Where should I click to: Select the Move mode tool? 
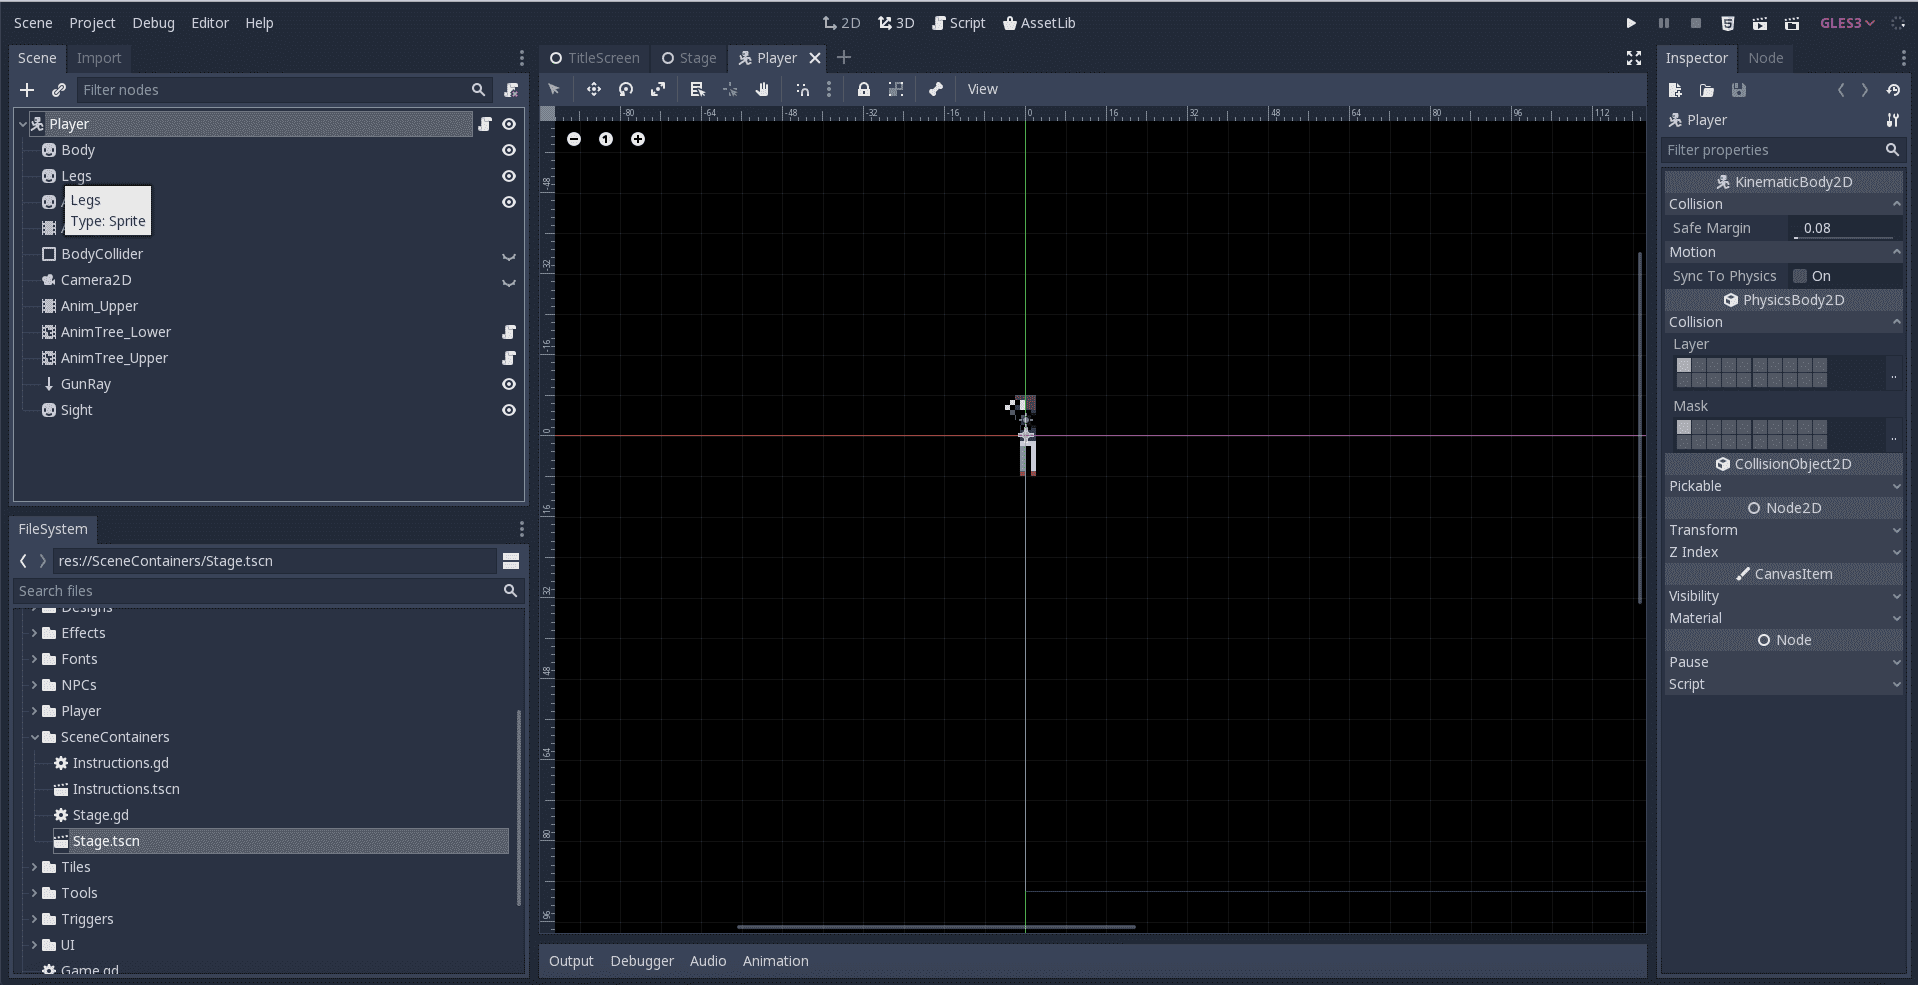pyautogui.click(x=593, y=89)
